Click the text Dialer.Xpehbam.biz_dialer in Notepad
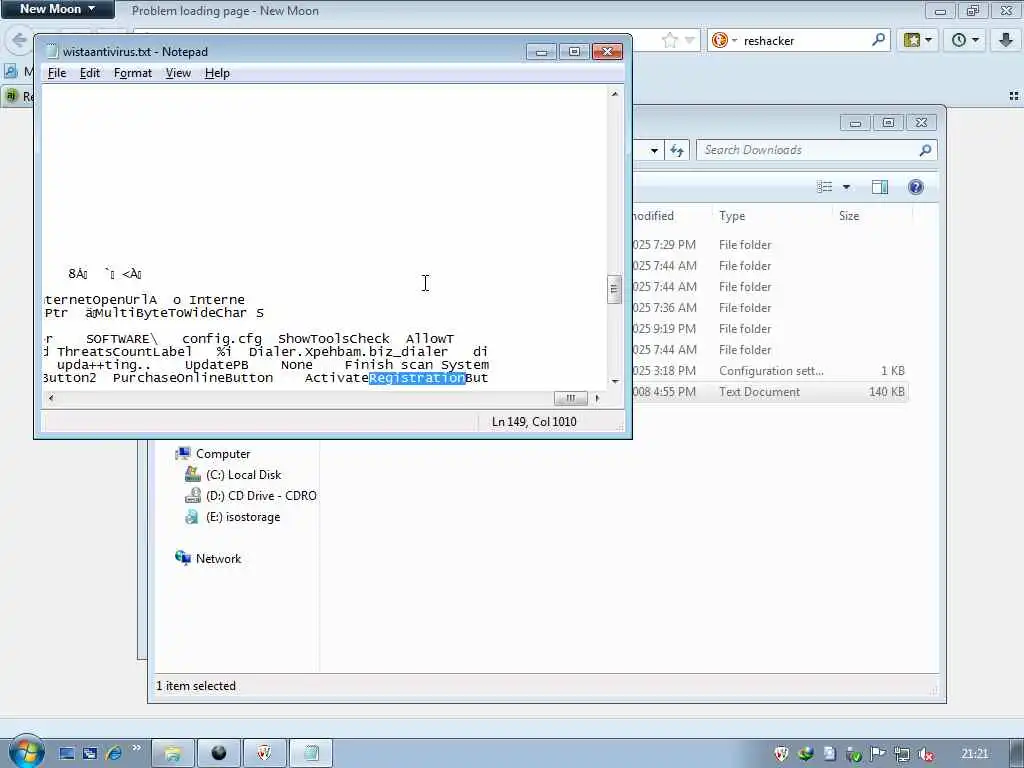The image size is (1024, 768). click(x=348, y=352)
